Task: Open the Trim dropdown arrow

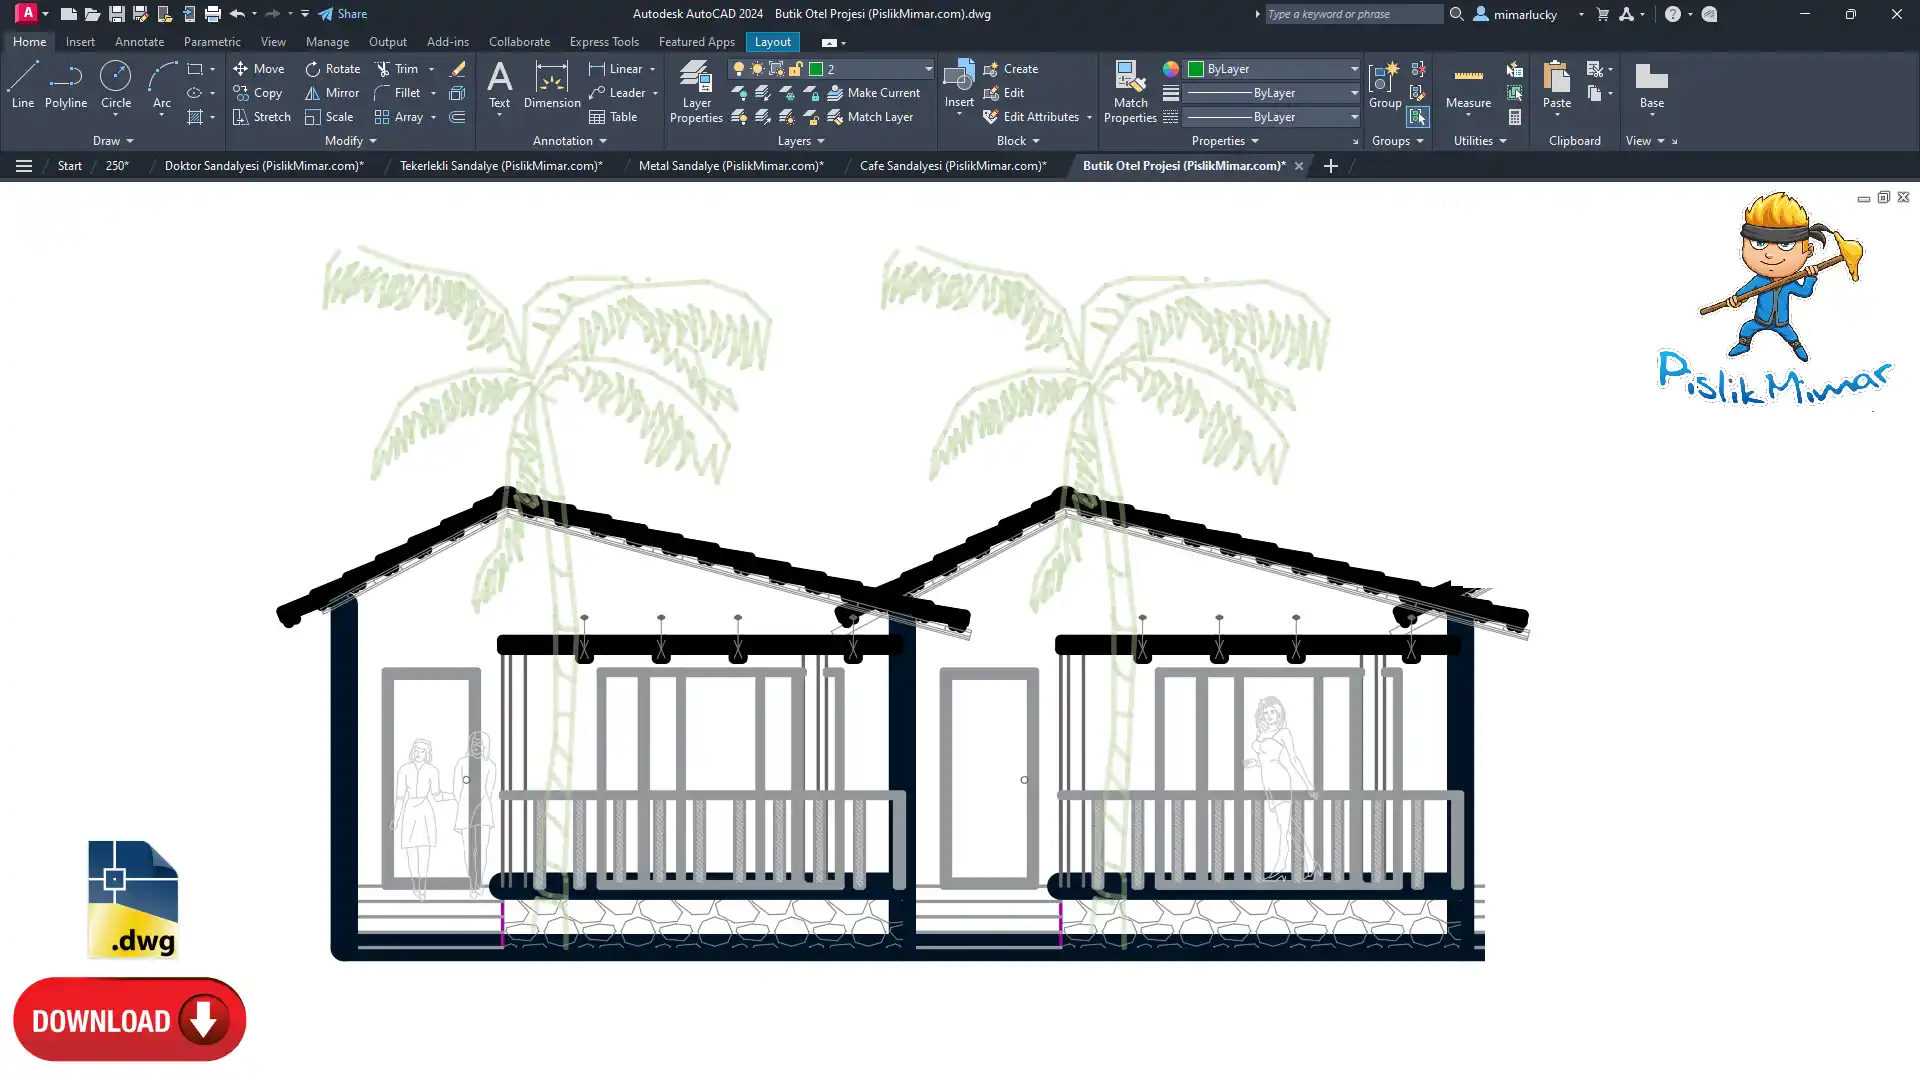Action: click(x=432, y=69)
